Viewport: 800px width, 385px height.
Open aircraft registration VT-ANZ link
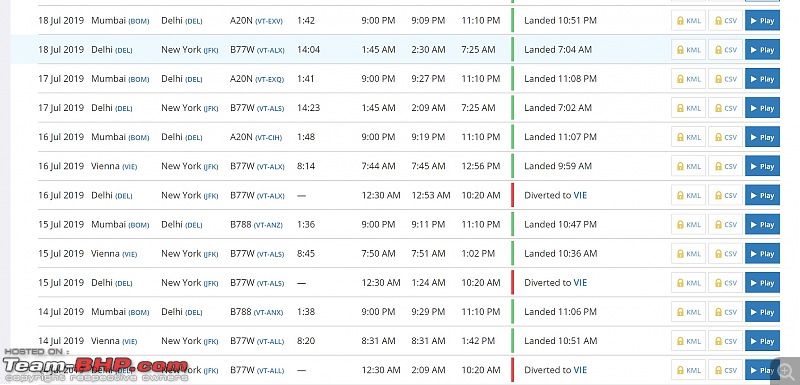(268, 225)
